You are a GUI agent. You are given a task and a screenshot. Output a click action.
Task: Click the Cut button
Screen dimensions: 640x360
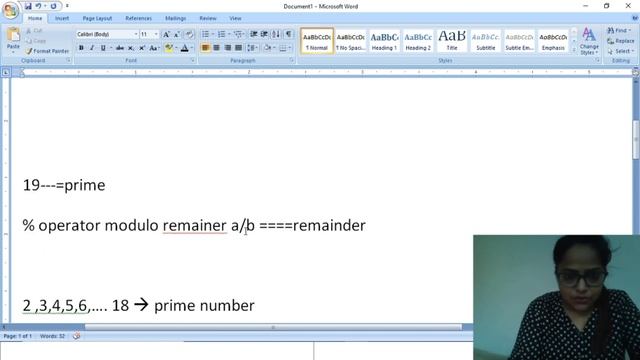point(34,31)
